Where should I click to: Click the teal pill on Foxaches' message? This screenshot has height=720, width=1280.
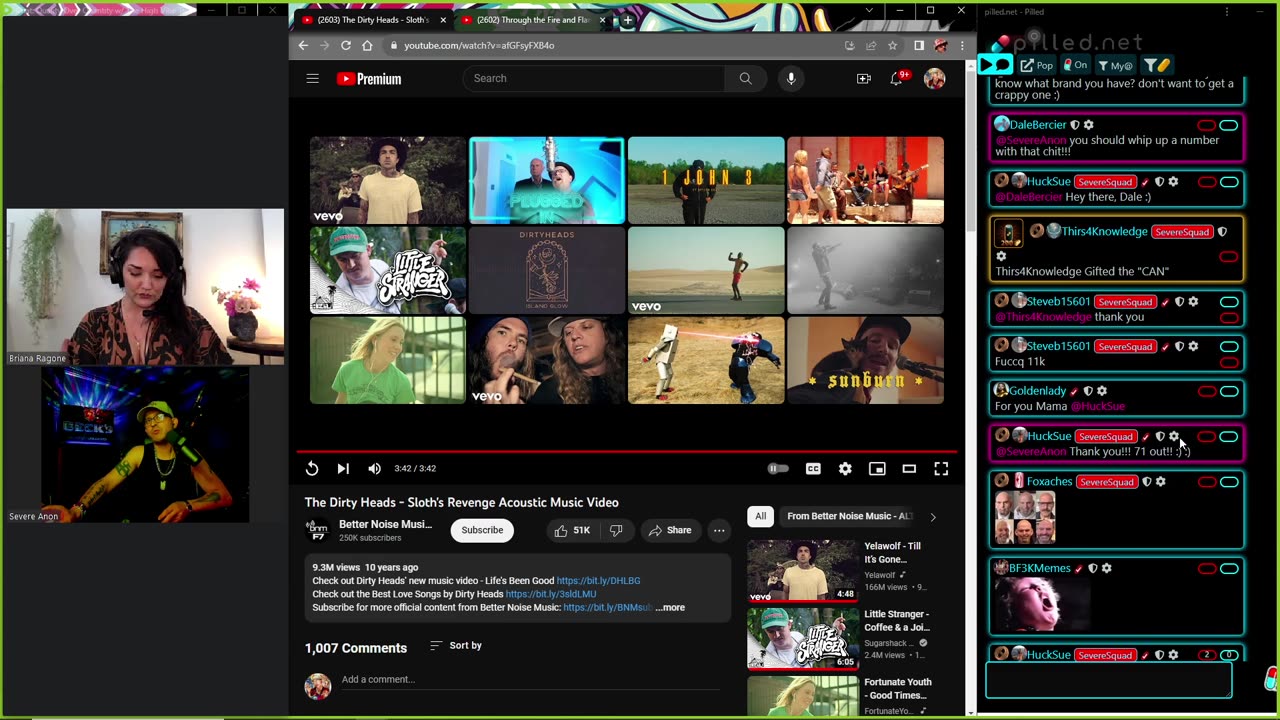[1229, 482]
